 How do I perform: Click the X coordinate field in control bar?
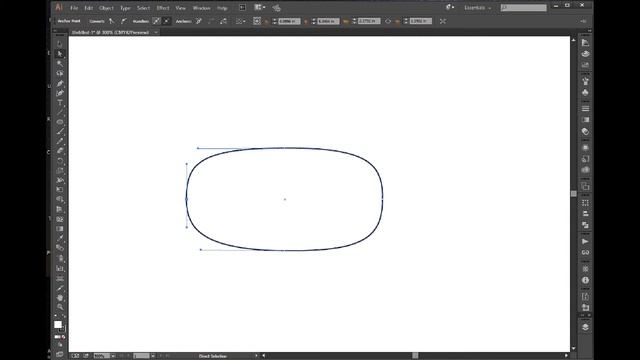click(x=289, y=21)
